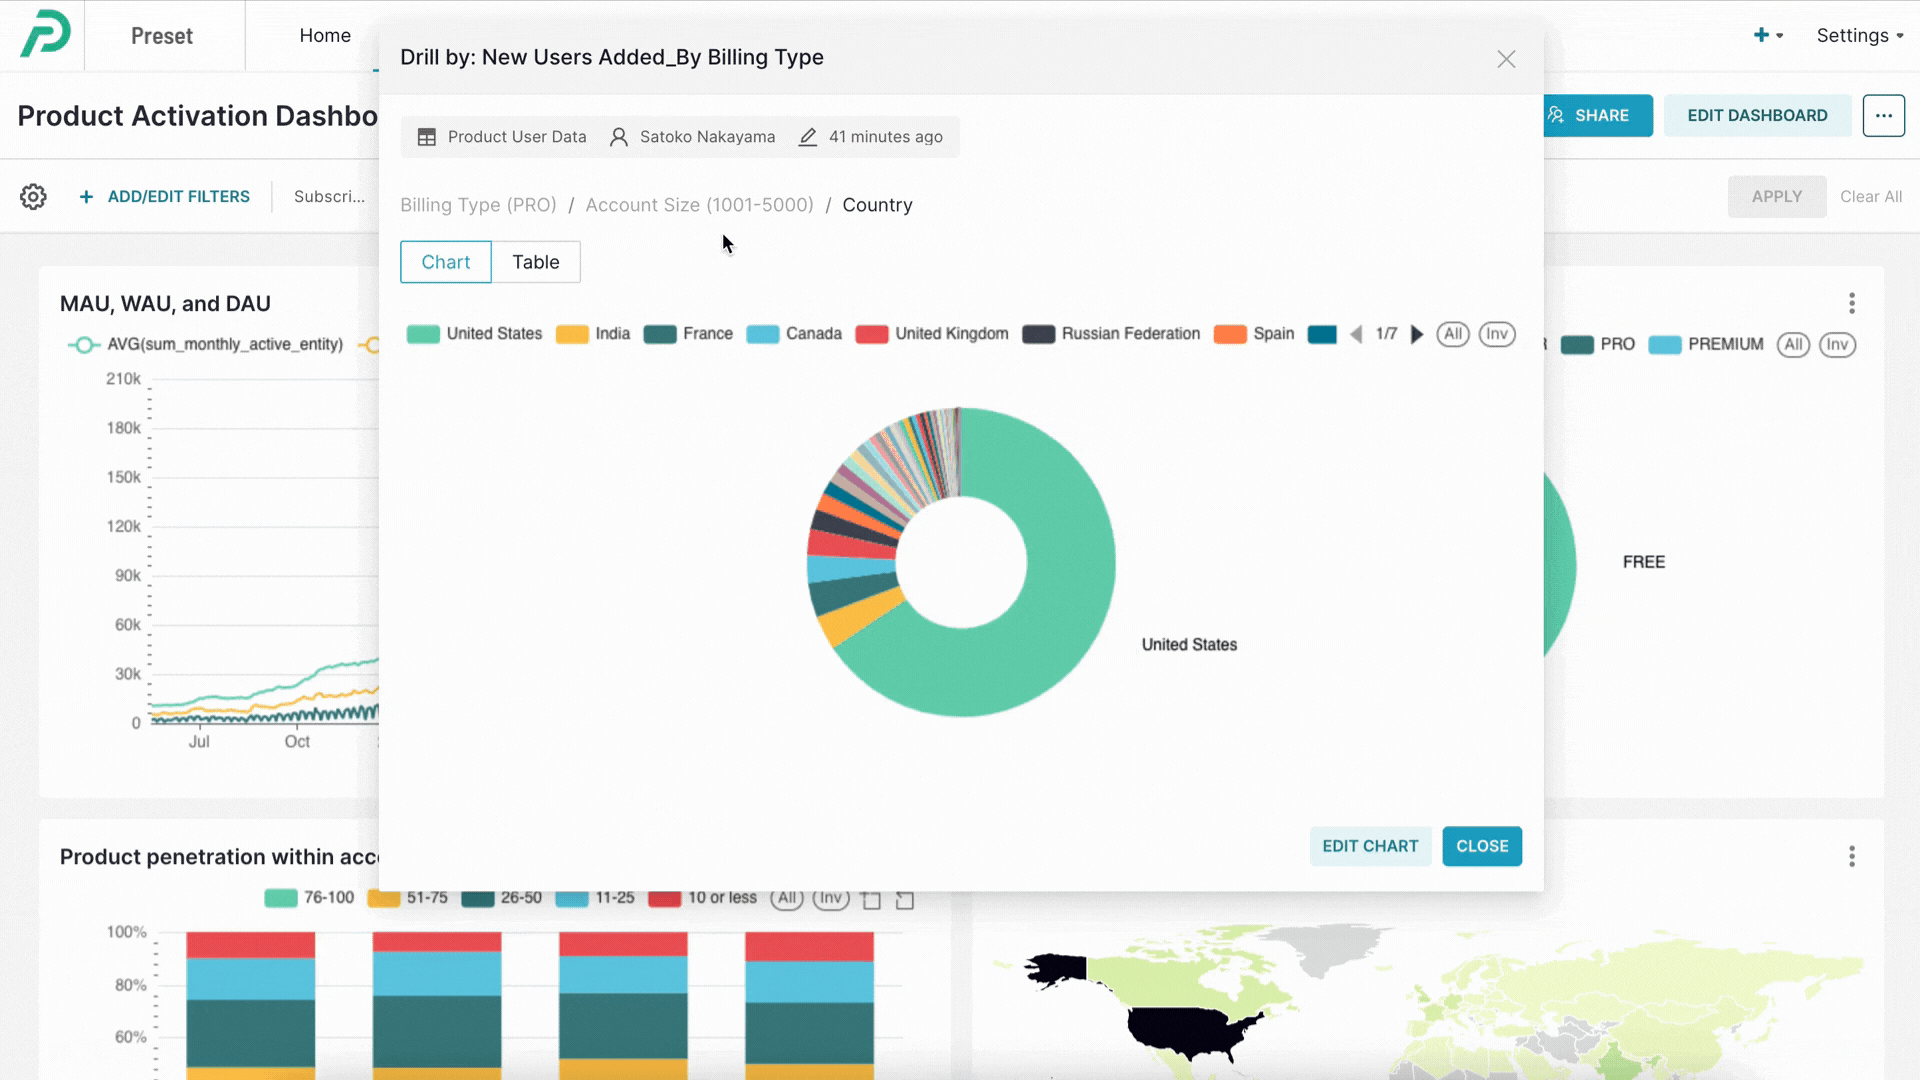Click the EDIT CHART button

1370,846
